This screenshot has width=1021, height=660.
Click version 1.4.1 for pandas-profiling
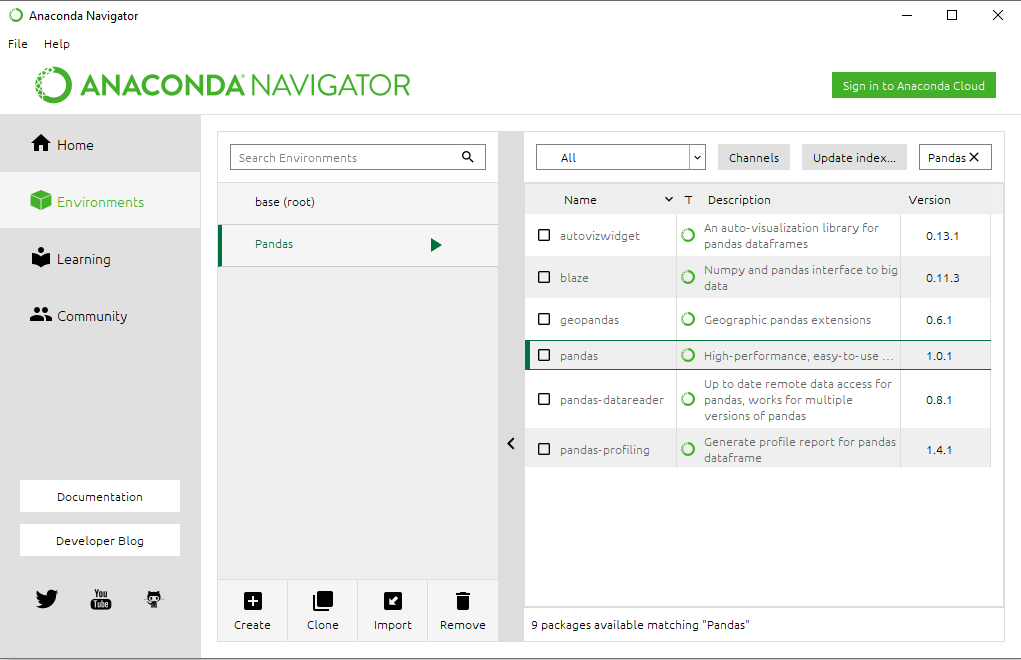[x=939, y=450]
